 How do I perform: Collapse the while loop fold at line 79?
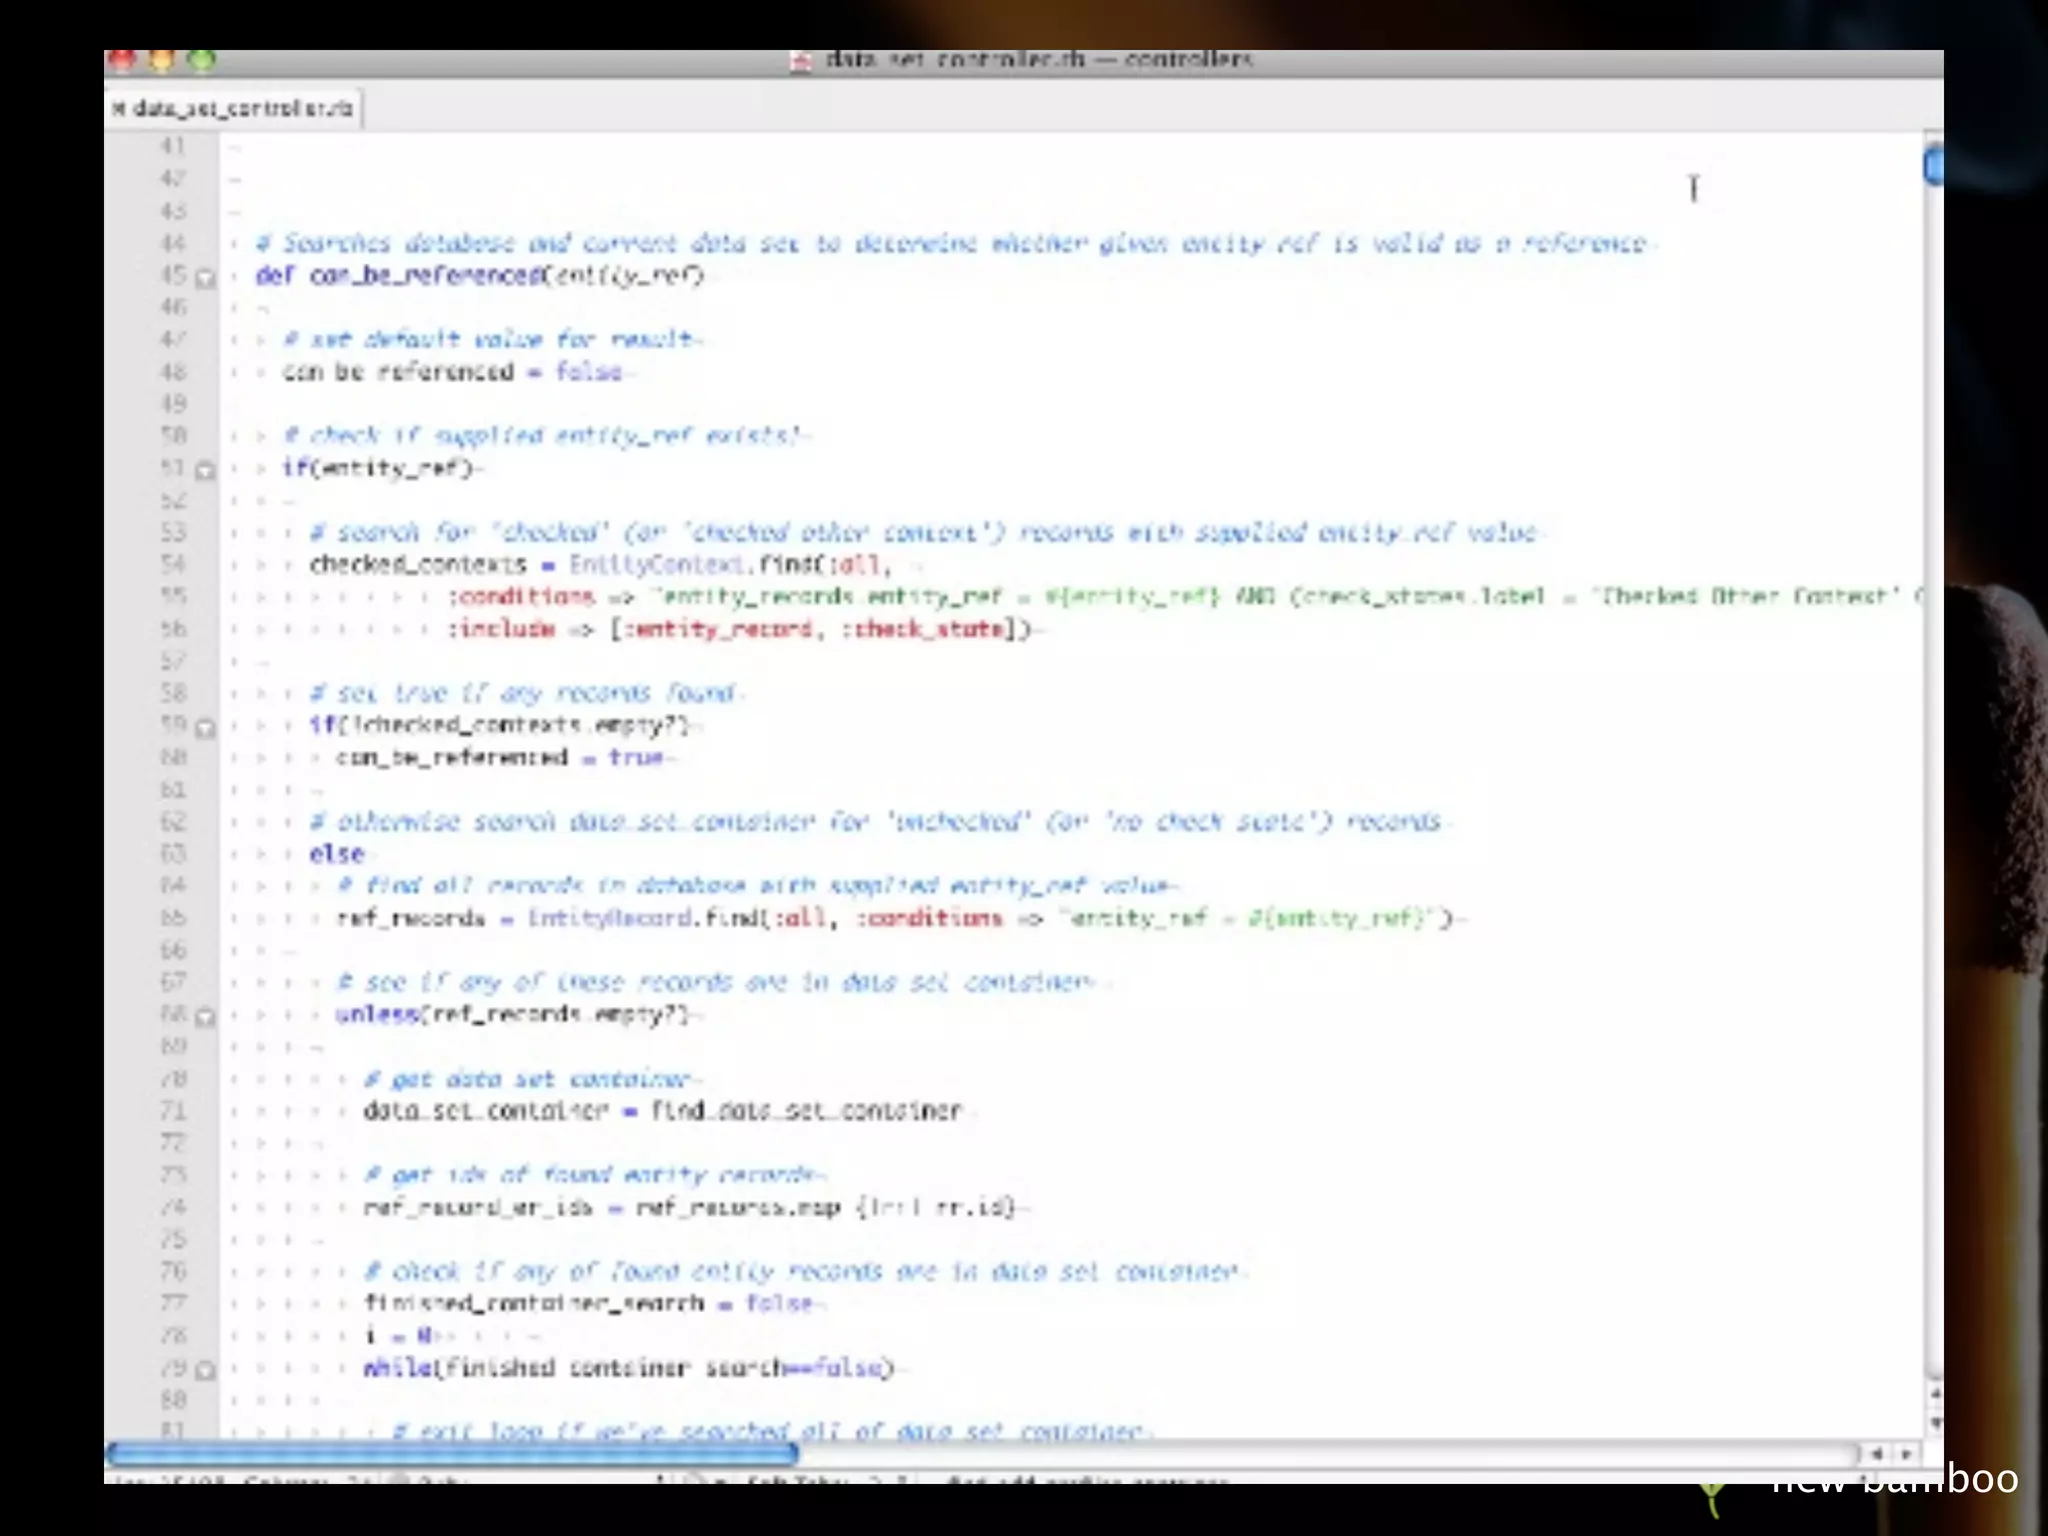point(205,1370)
